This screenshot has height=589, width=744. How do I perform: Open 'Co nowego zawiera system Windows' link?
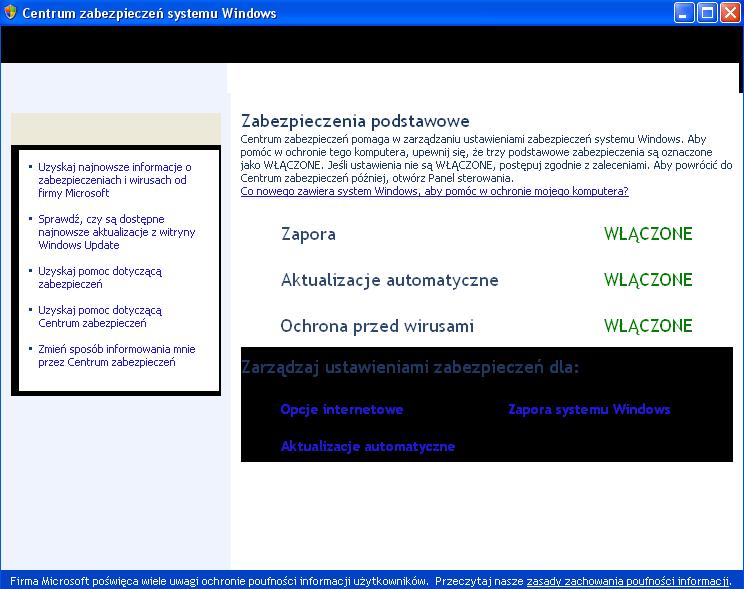tap(434, 191)
